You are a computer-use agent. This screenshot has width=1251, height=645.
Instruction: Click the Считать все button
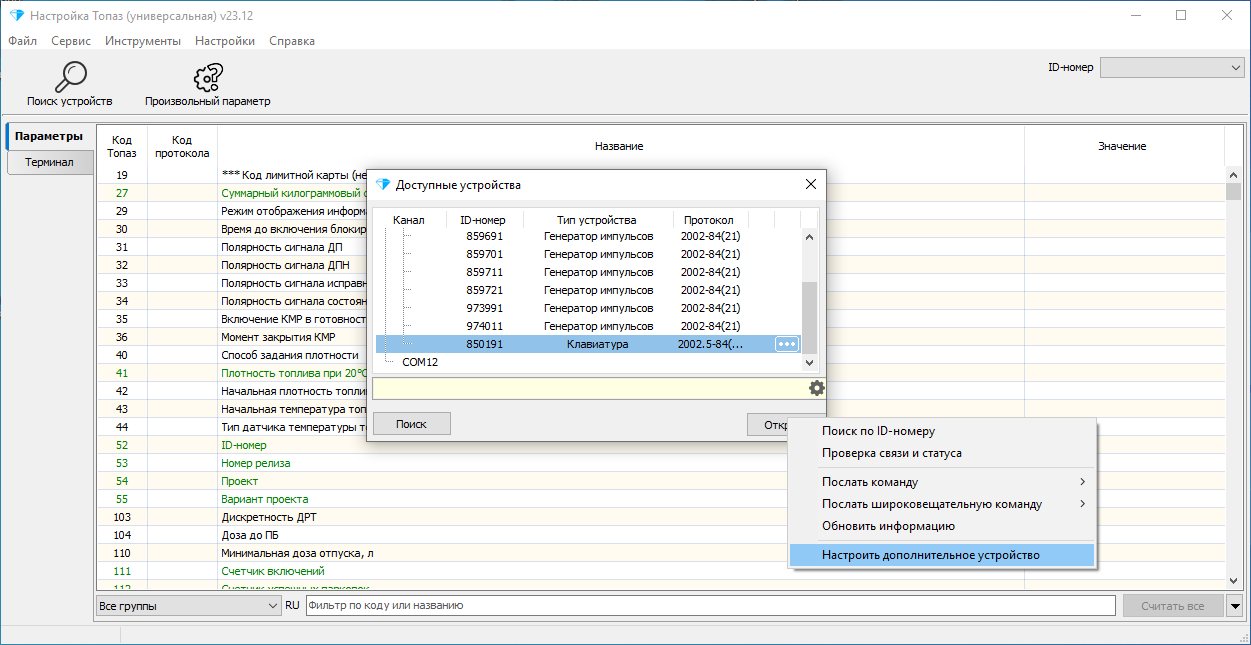(x=1172, y=605)
